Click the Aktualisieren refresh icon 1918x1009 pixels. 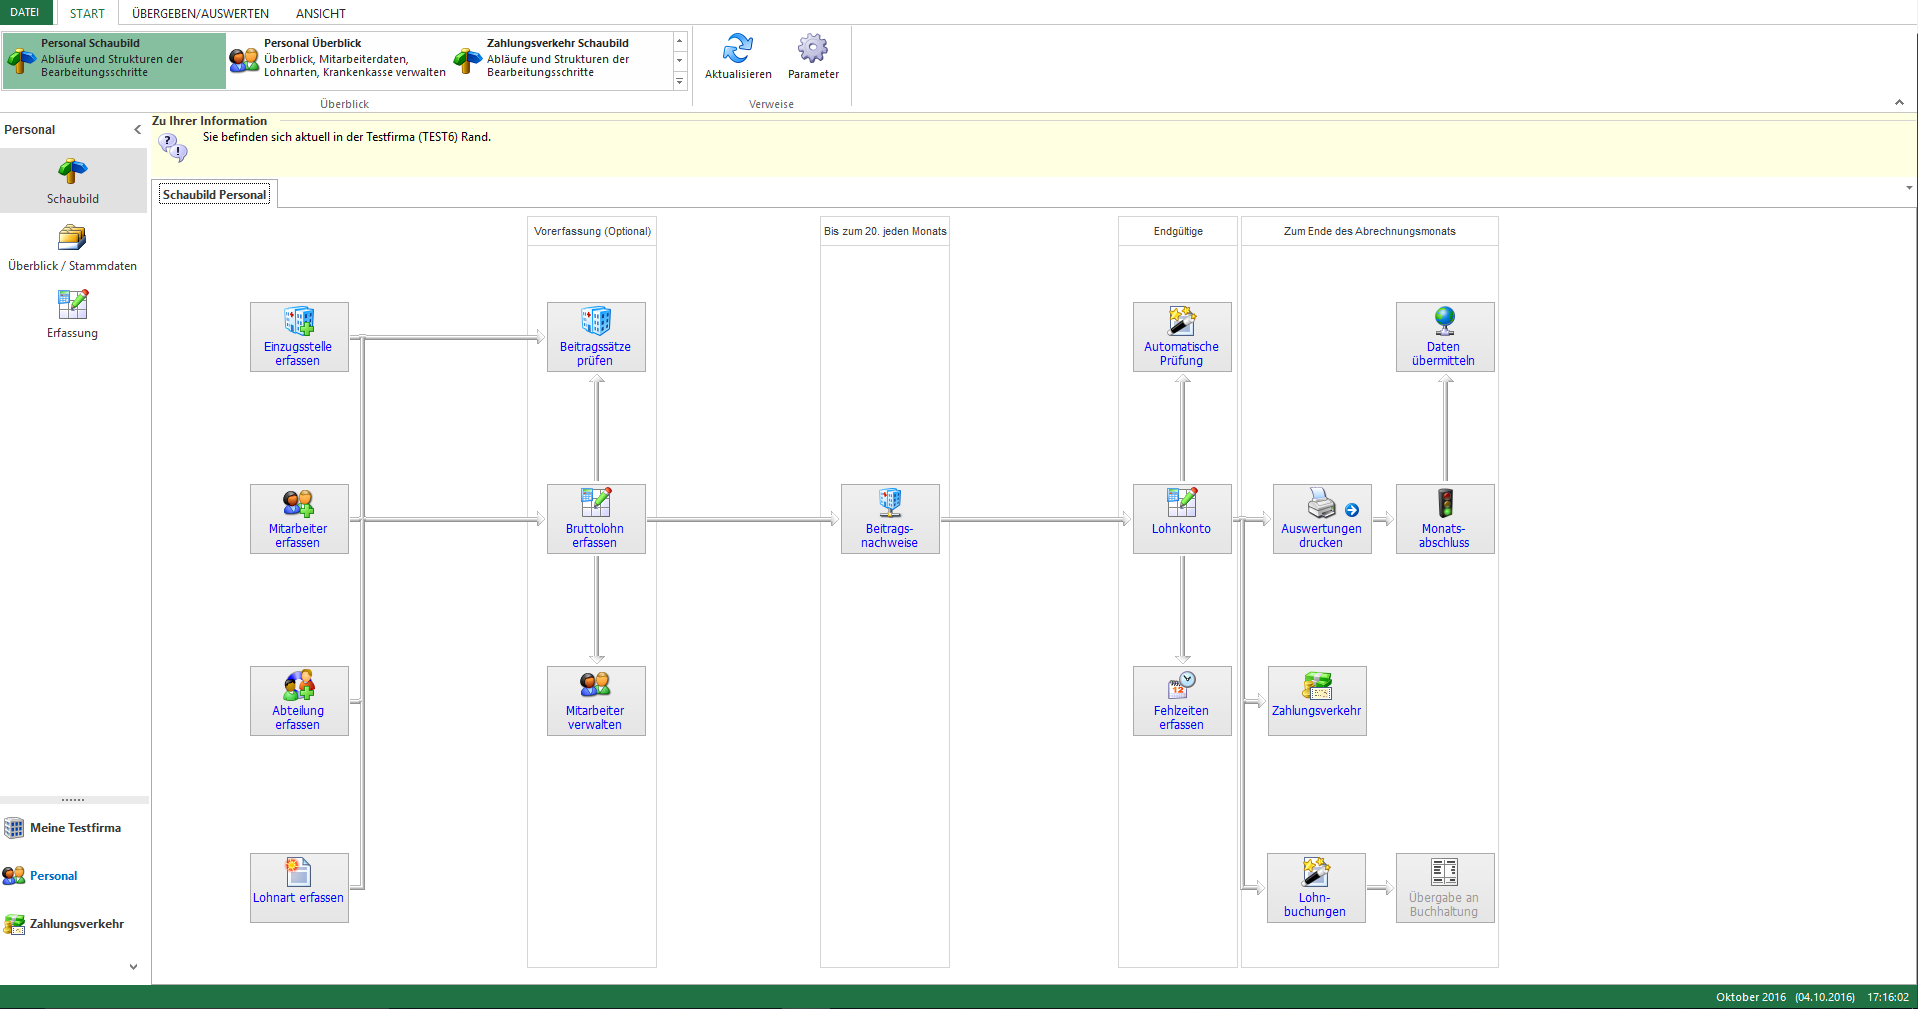(737, 49)
